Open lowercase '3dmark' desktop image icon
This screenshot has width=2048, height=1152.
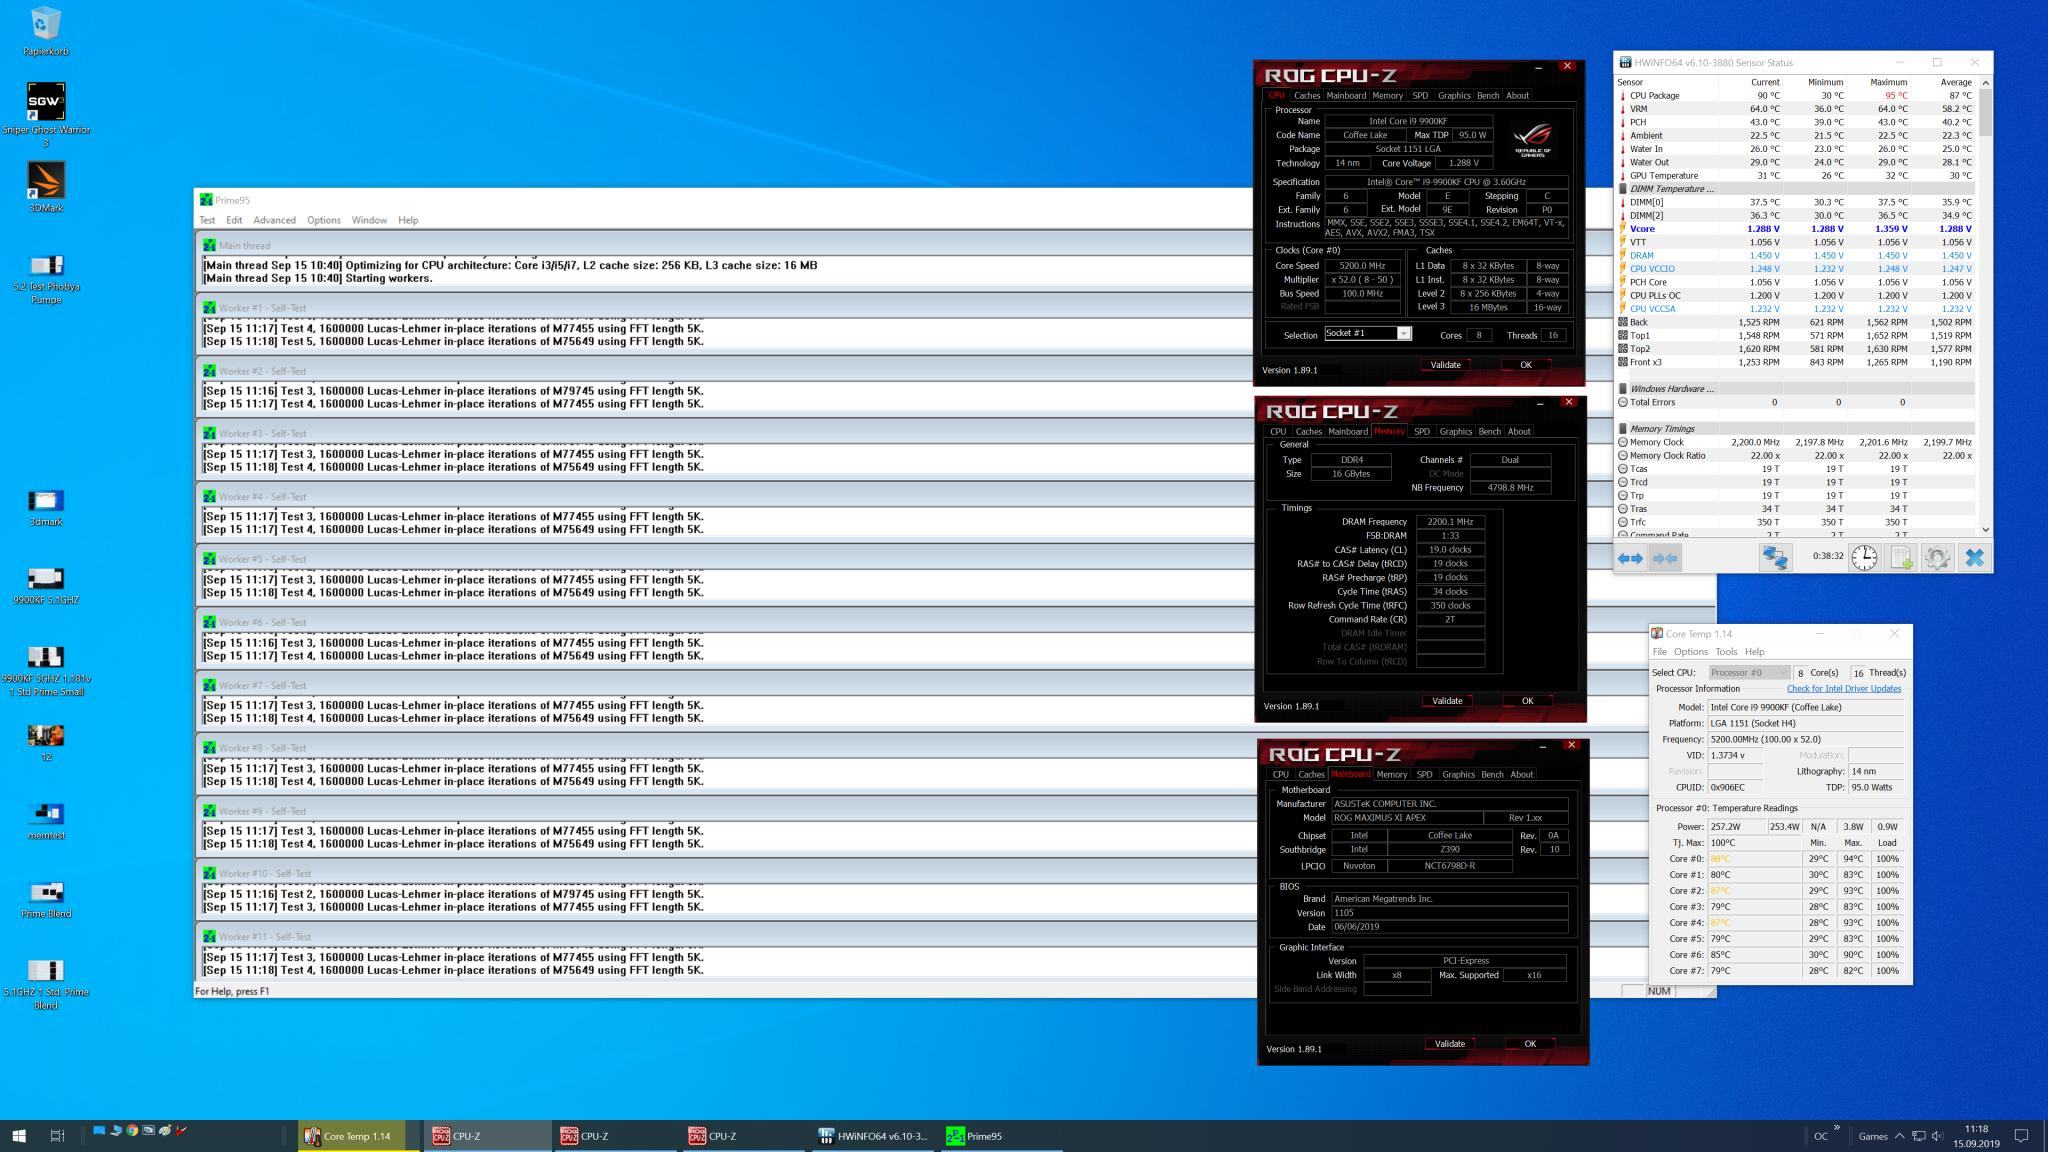pyautogui.click(x=46, y=508)
